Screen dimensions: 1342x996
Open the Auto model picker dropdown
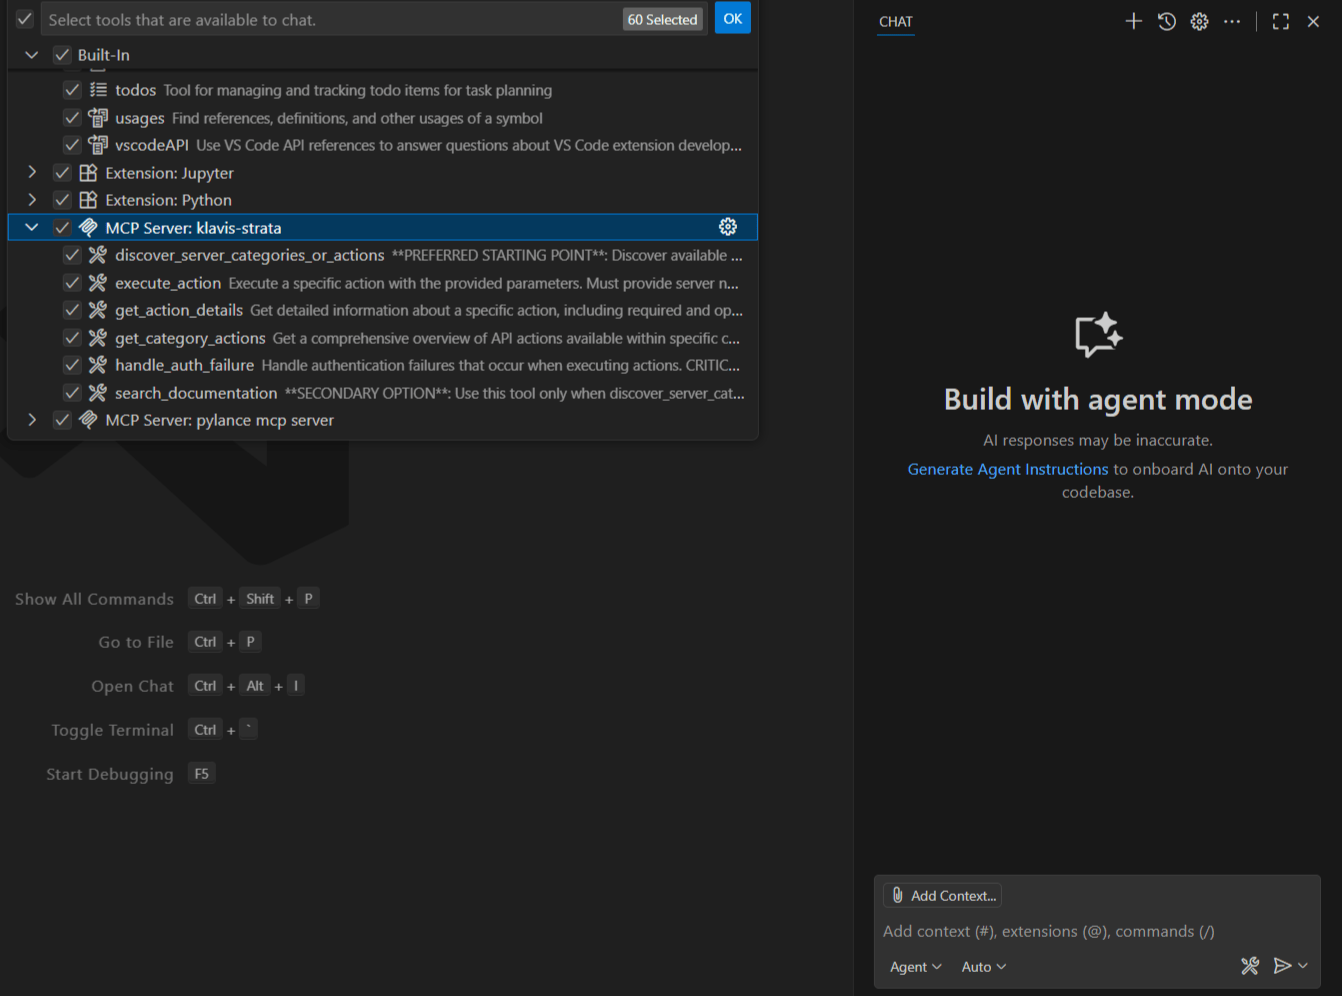tap(984, 966)
